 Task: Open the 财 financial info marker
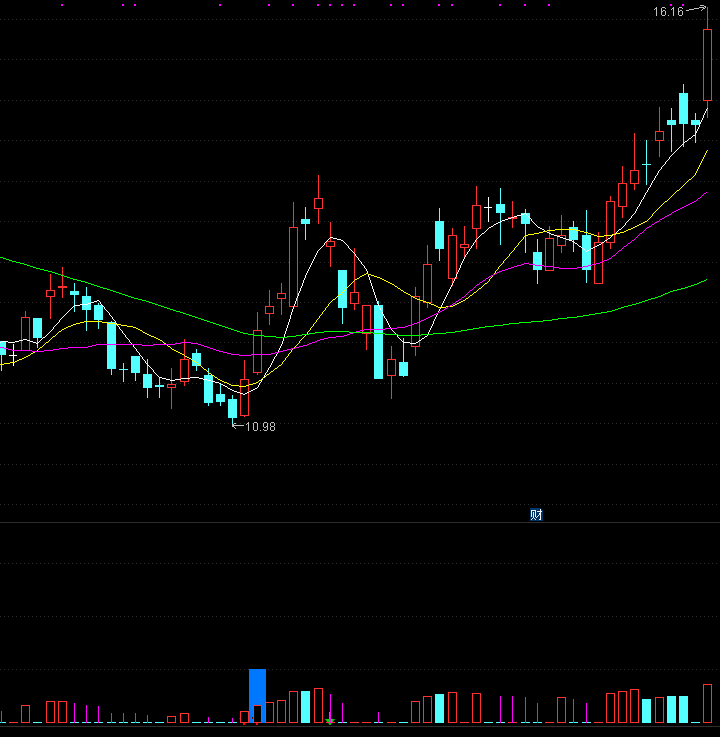[x=536, y=515]
